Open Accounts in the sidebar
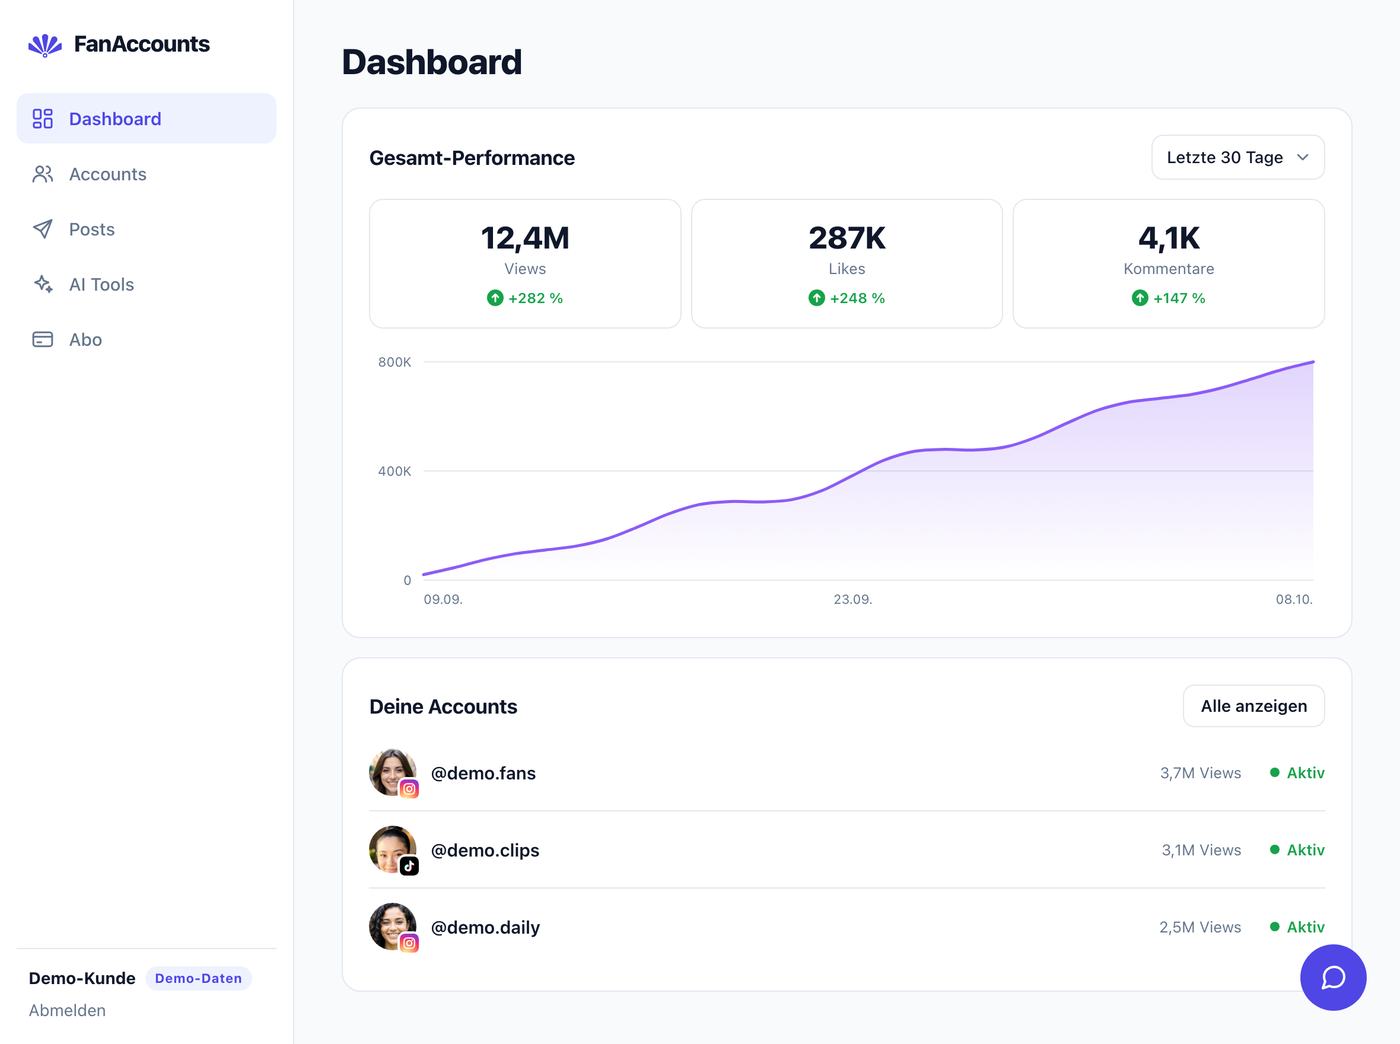Viewport: 1400px width, 1044px height. coord(146,174)
